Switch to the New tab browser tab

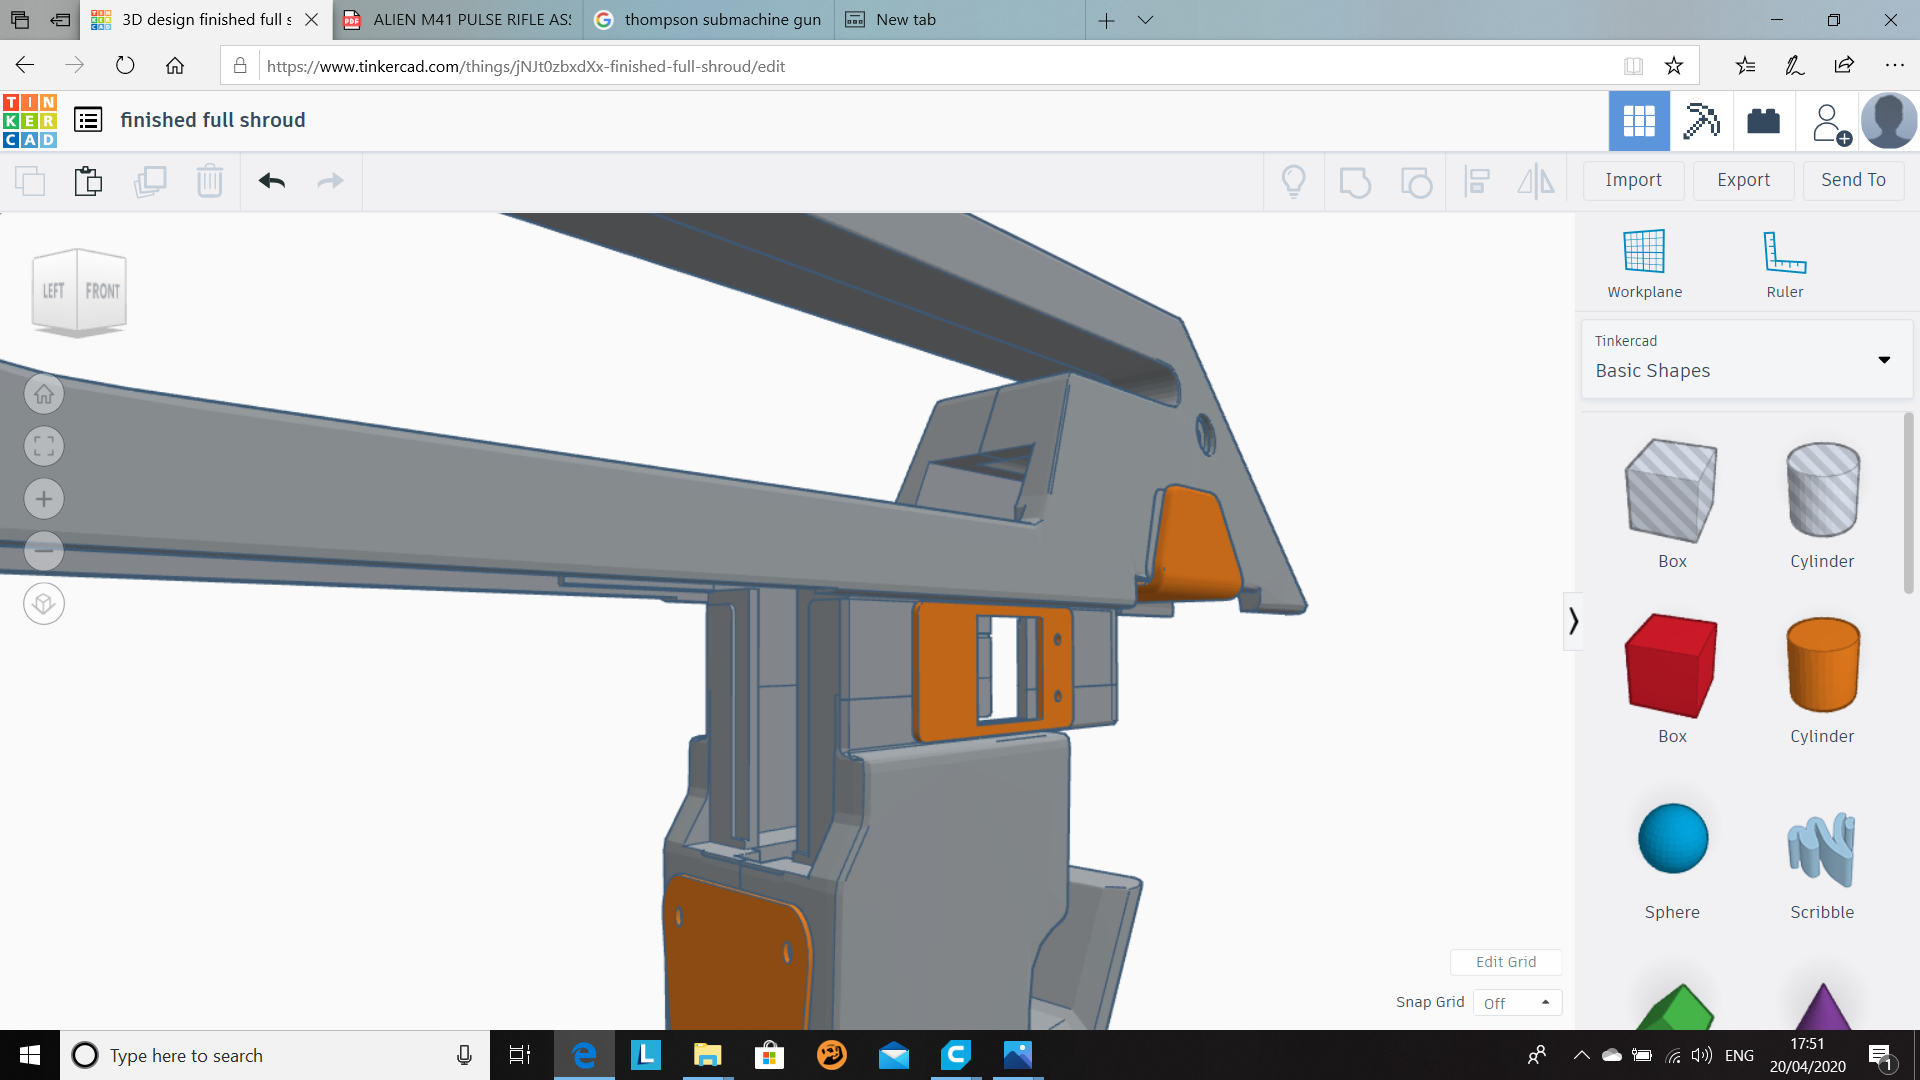click(x=960, y=20)
